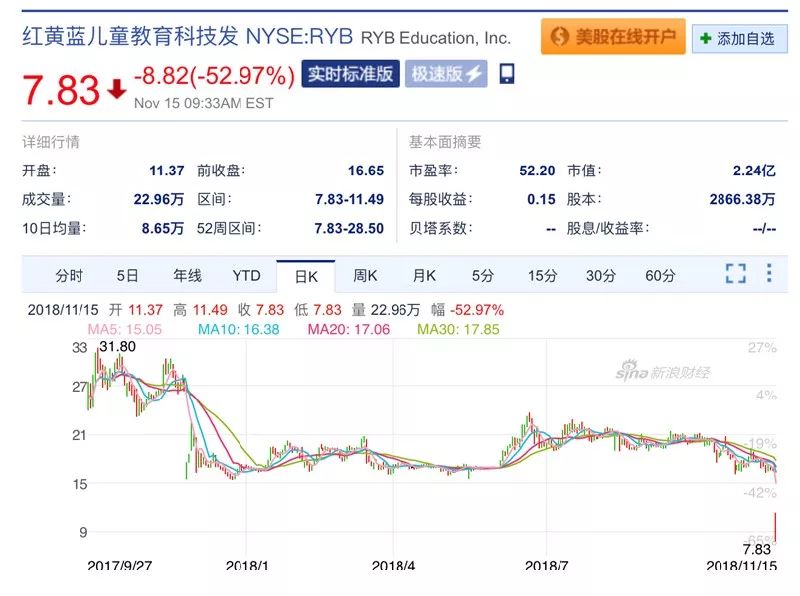The height and width of the screenshot is (596, 800).
Task: Click the 基本面摘要 section heading
Action: coord(445,142)
